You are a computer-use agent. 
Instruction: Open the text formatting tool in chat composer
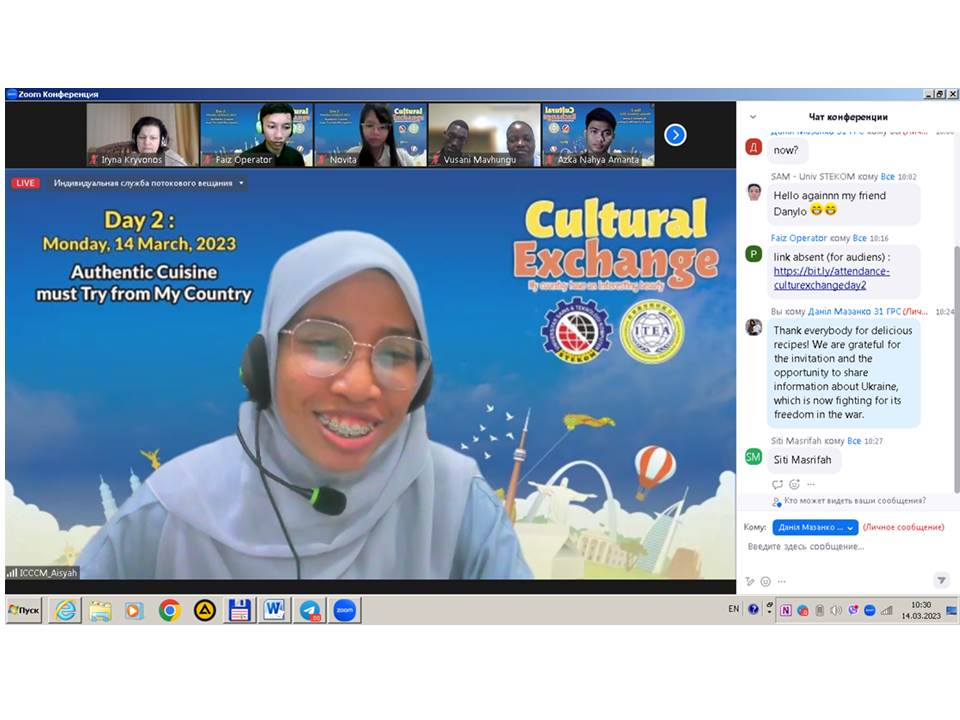[749, 582]
